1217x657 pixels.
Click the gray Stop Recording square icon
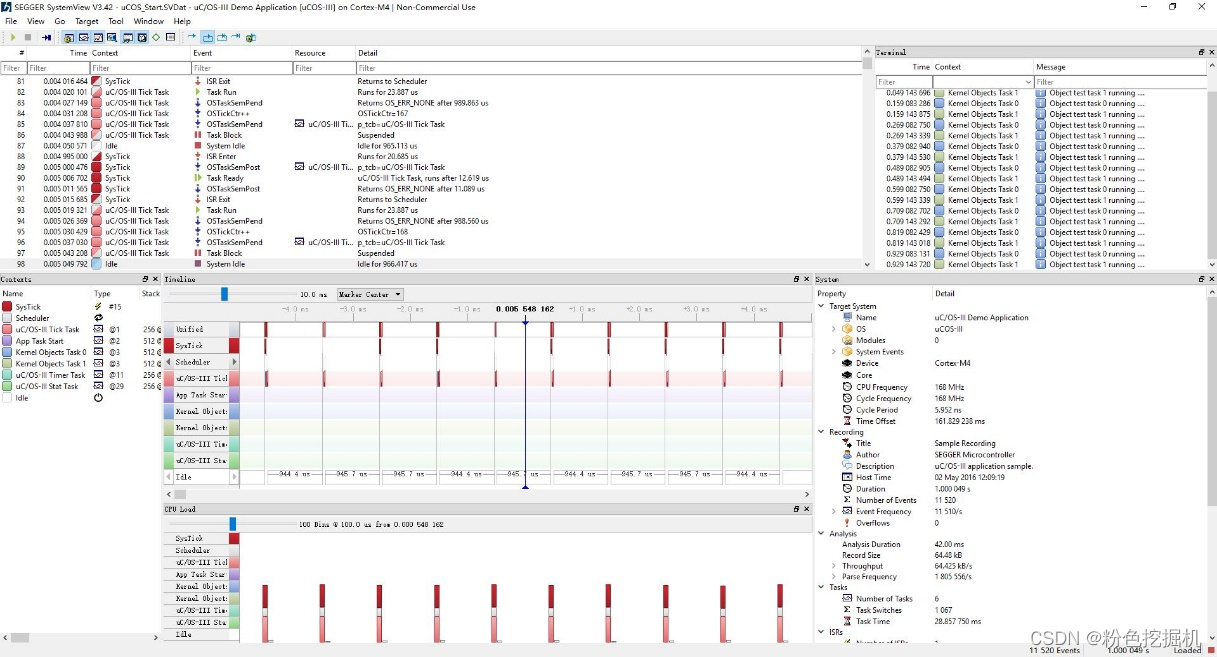28,37
